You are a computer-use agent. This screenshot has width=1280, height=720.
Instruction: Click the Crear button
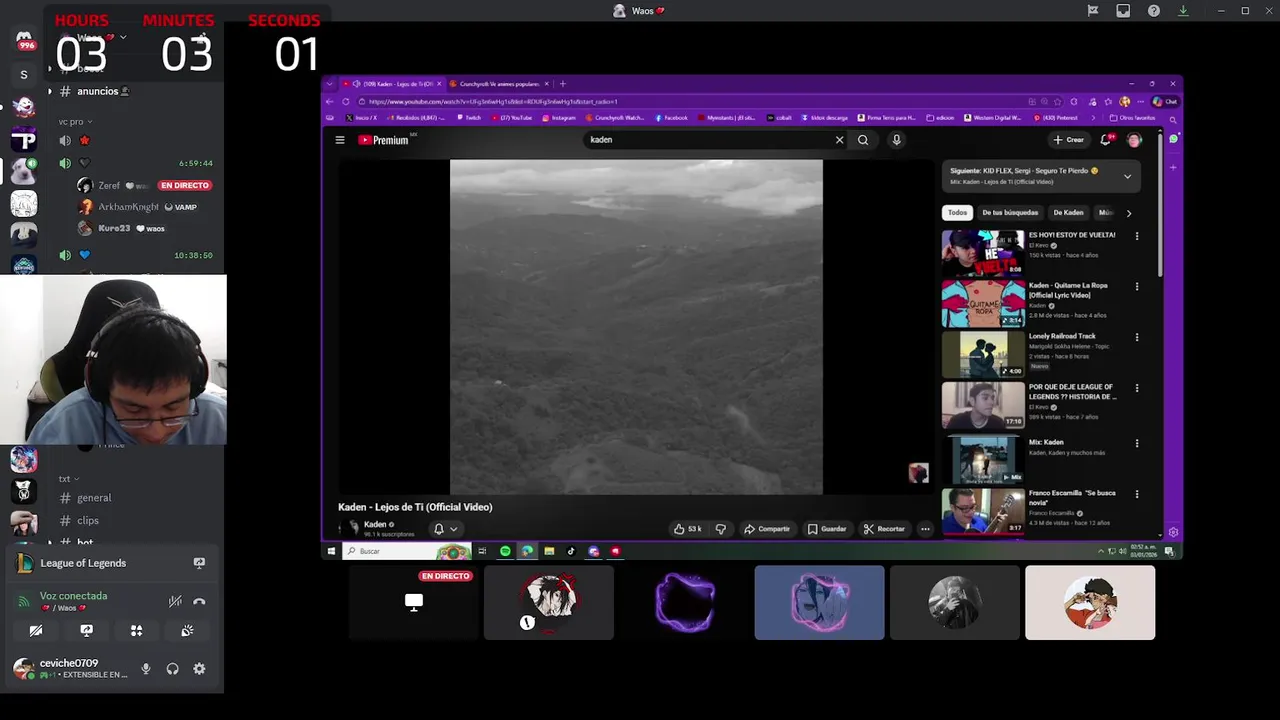(x=1069, y=140)
